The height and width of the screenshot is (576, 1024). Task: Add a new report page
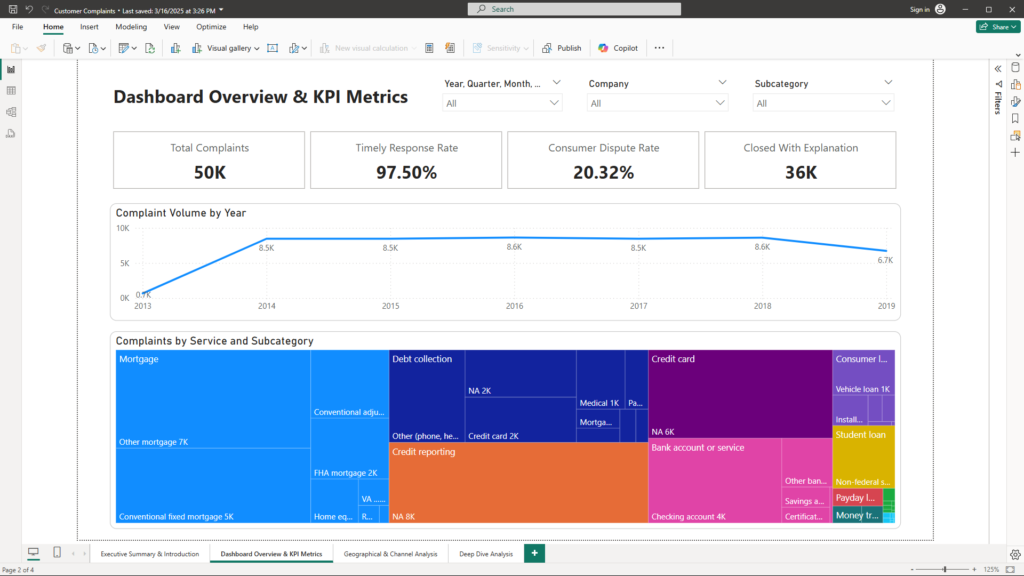tap(534, 553)
